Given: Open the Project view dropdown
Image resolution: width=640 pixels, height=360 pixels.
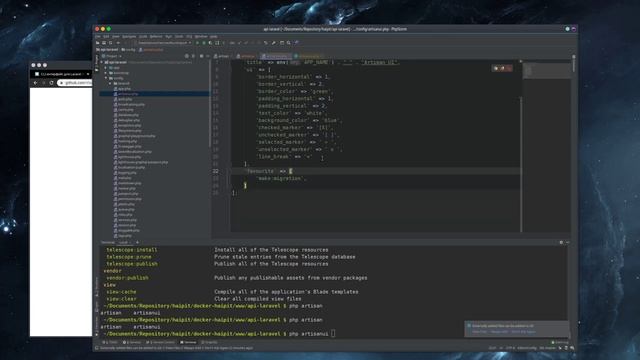Looking at the screenshot, I should pos(111,56).
